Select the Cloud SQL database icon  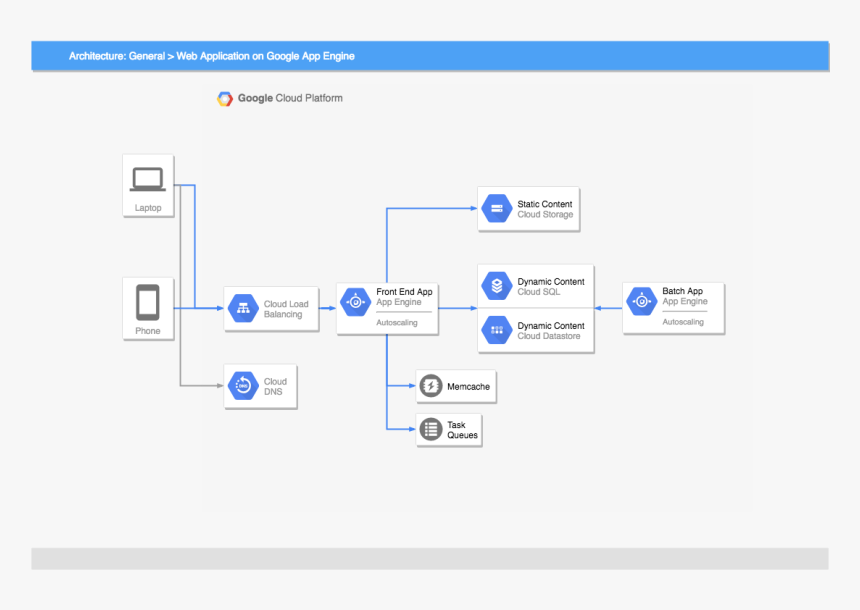point(496,286)
